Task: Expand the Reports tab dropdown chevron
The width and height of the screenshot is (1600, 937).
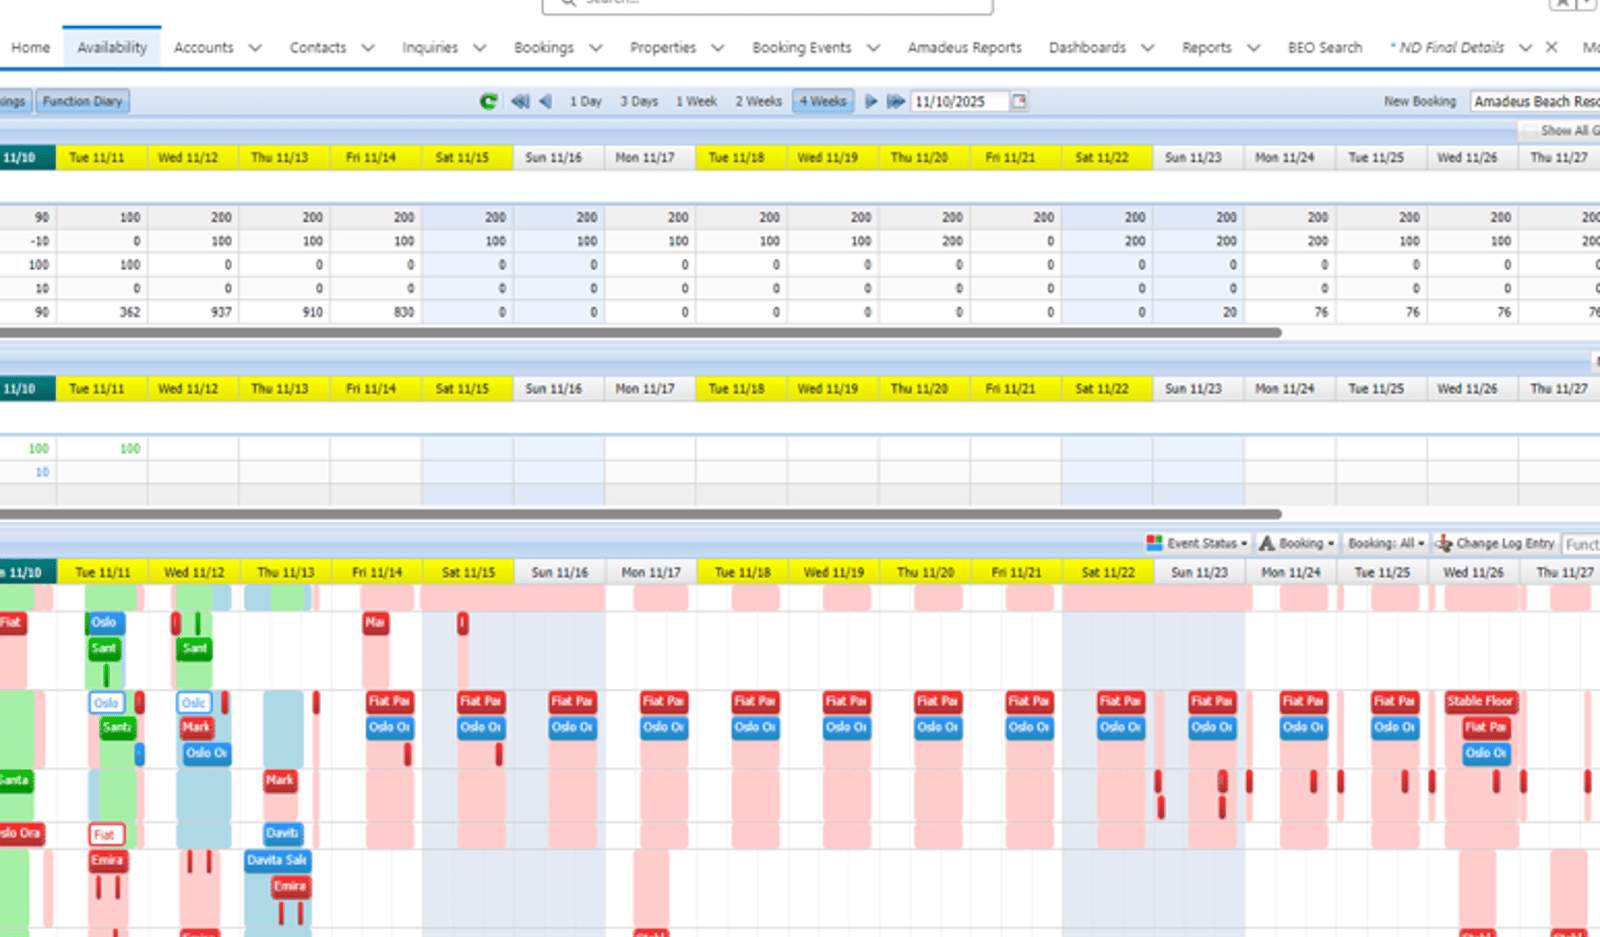Action: (1254, 47)
